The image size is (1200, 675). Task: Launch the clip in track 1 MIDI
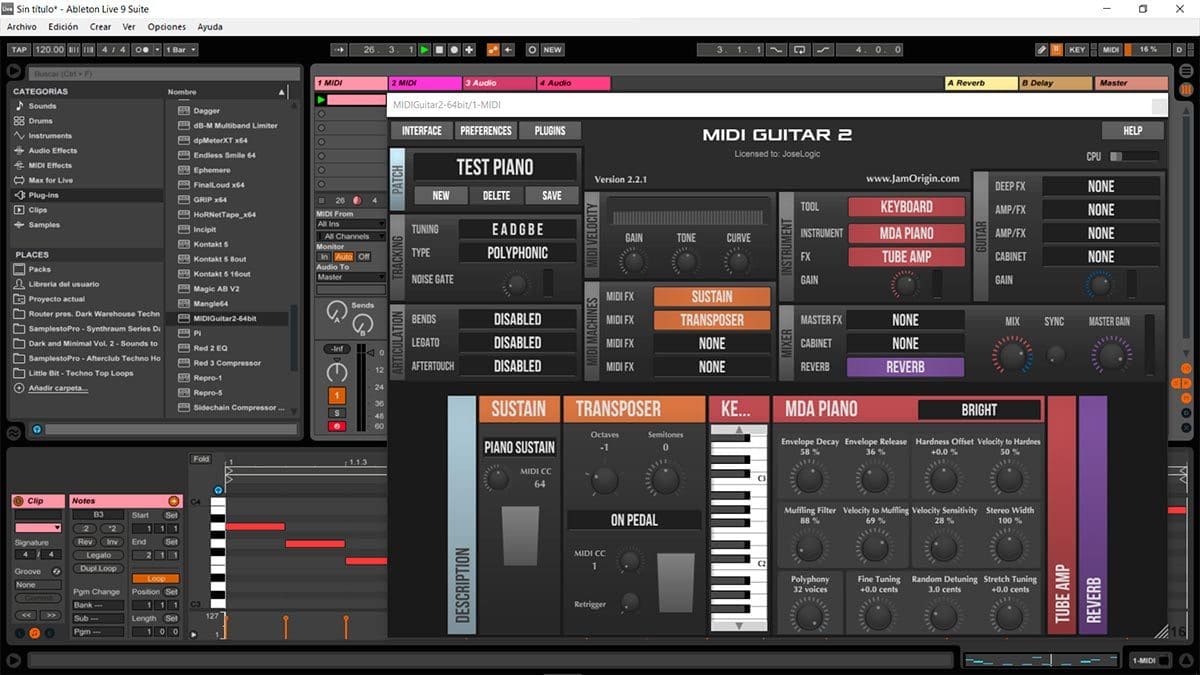321,100
